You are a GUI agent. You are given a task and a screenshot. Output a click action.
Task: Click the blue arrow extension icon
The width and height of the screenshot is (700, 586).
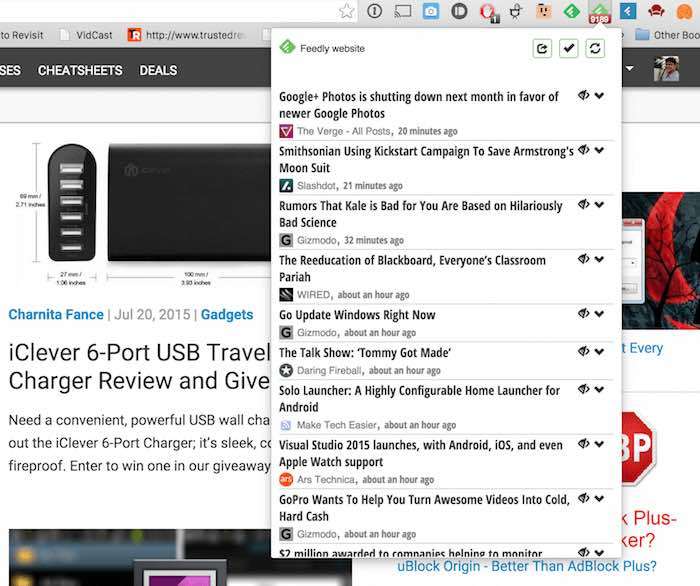click(x=628, y=11)
